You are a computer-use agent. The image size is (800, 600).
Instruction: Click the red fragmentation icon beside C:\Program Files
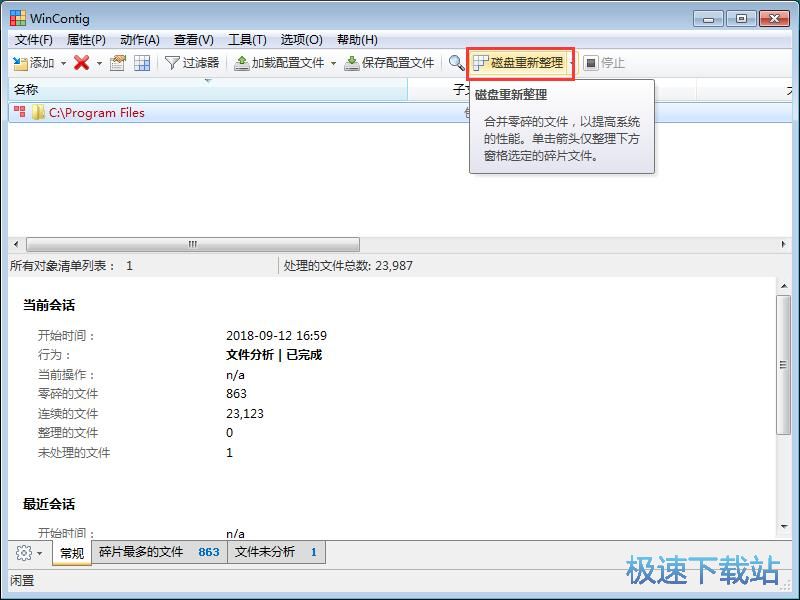point(20,112)
